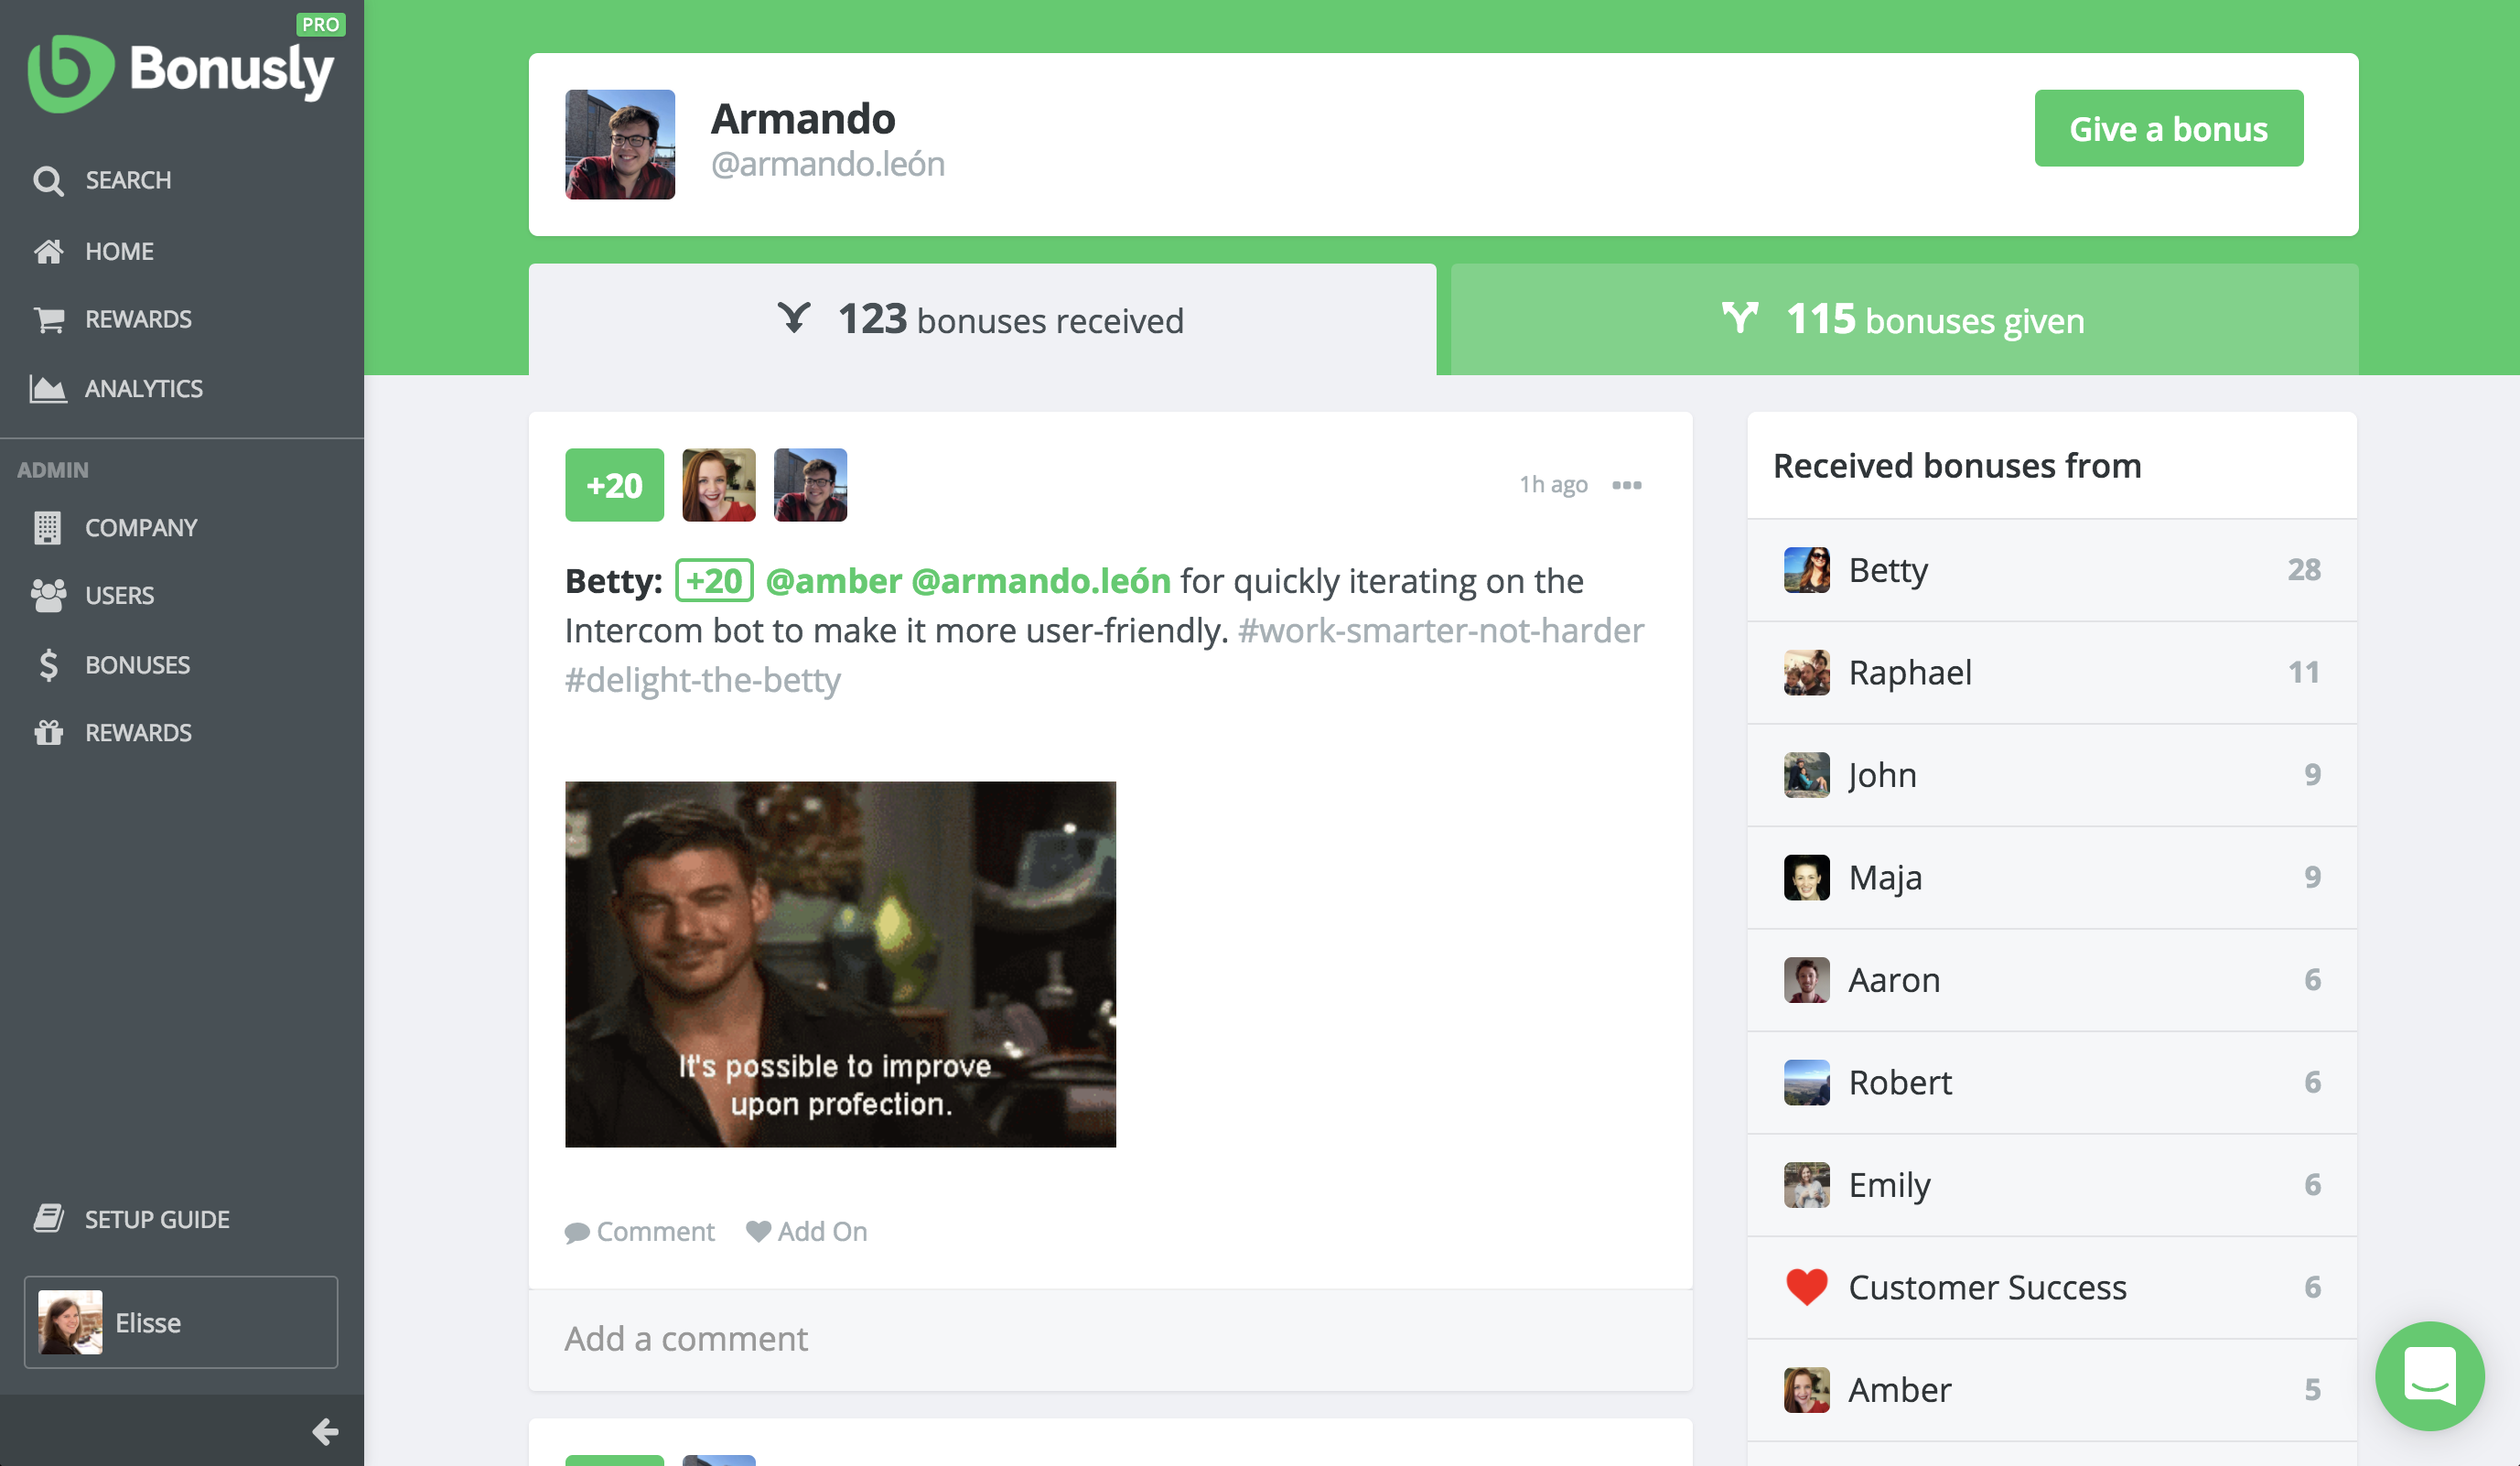Open Rewards shopping cart icon
The width and height of the screenshot is (2520, 1466).
48,320
